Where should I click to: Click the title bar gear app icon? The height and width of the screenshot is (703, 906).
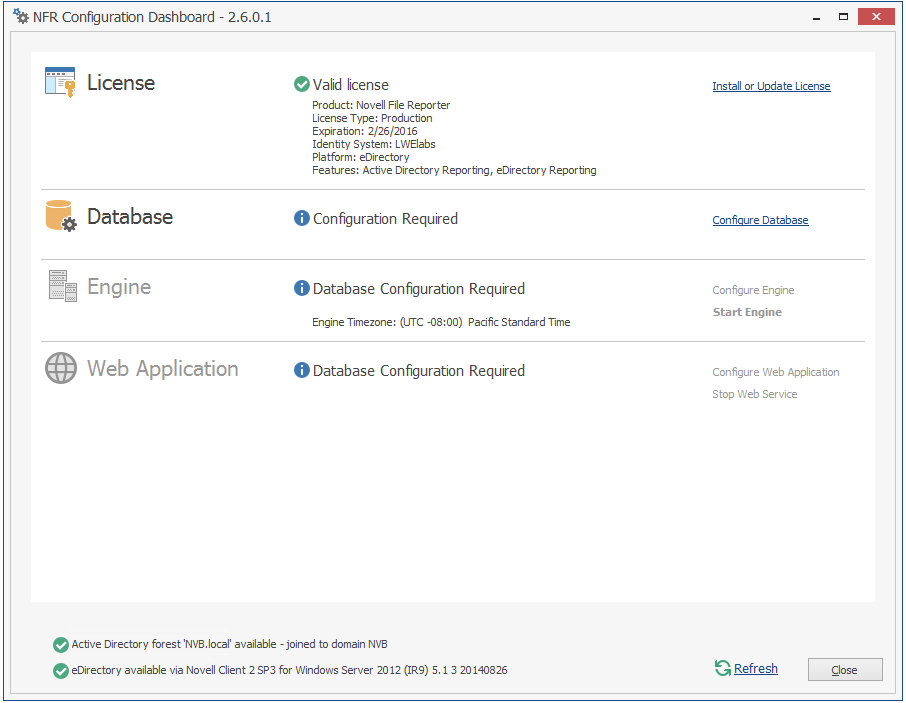tap(20, 16)
